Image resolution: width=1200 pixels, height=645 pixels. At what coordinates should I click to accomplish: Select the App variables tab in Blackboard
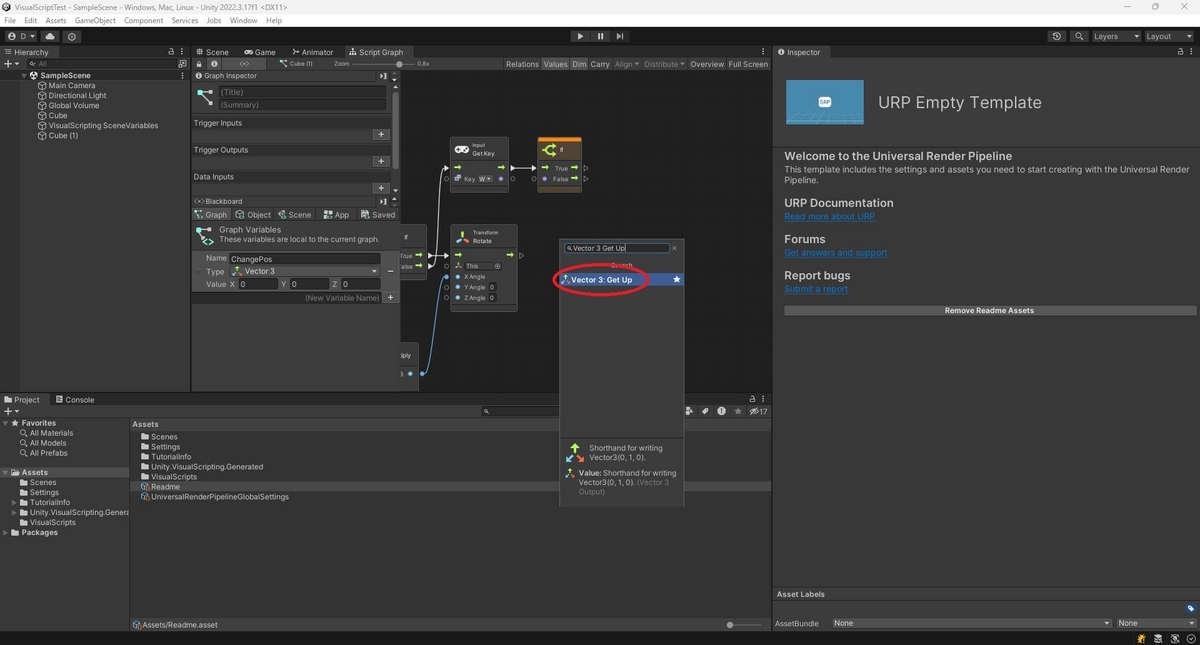pyautogui.click(x=335, y=215)
